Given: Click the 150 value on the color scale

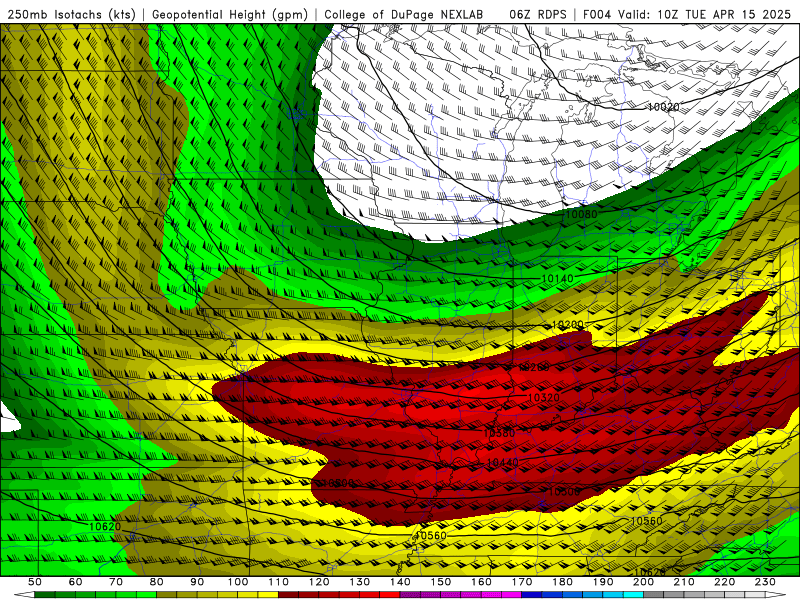Looking at the screenshot, I should point(440,582).
